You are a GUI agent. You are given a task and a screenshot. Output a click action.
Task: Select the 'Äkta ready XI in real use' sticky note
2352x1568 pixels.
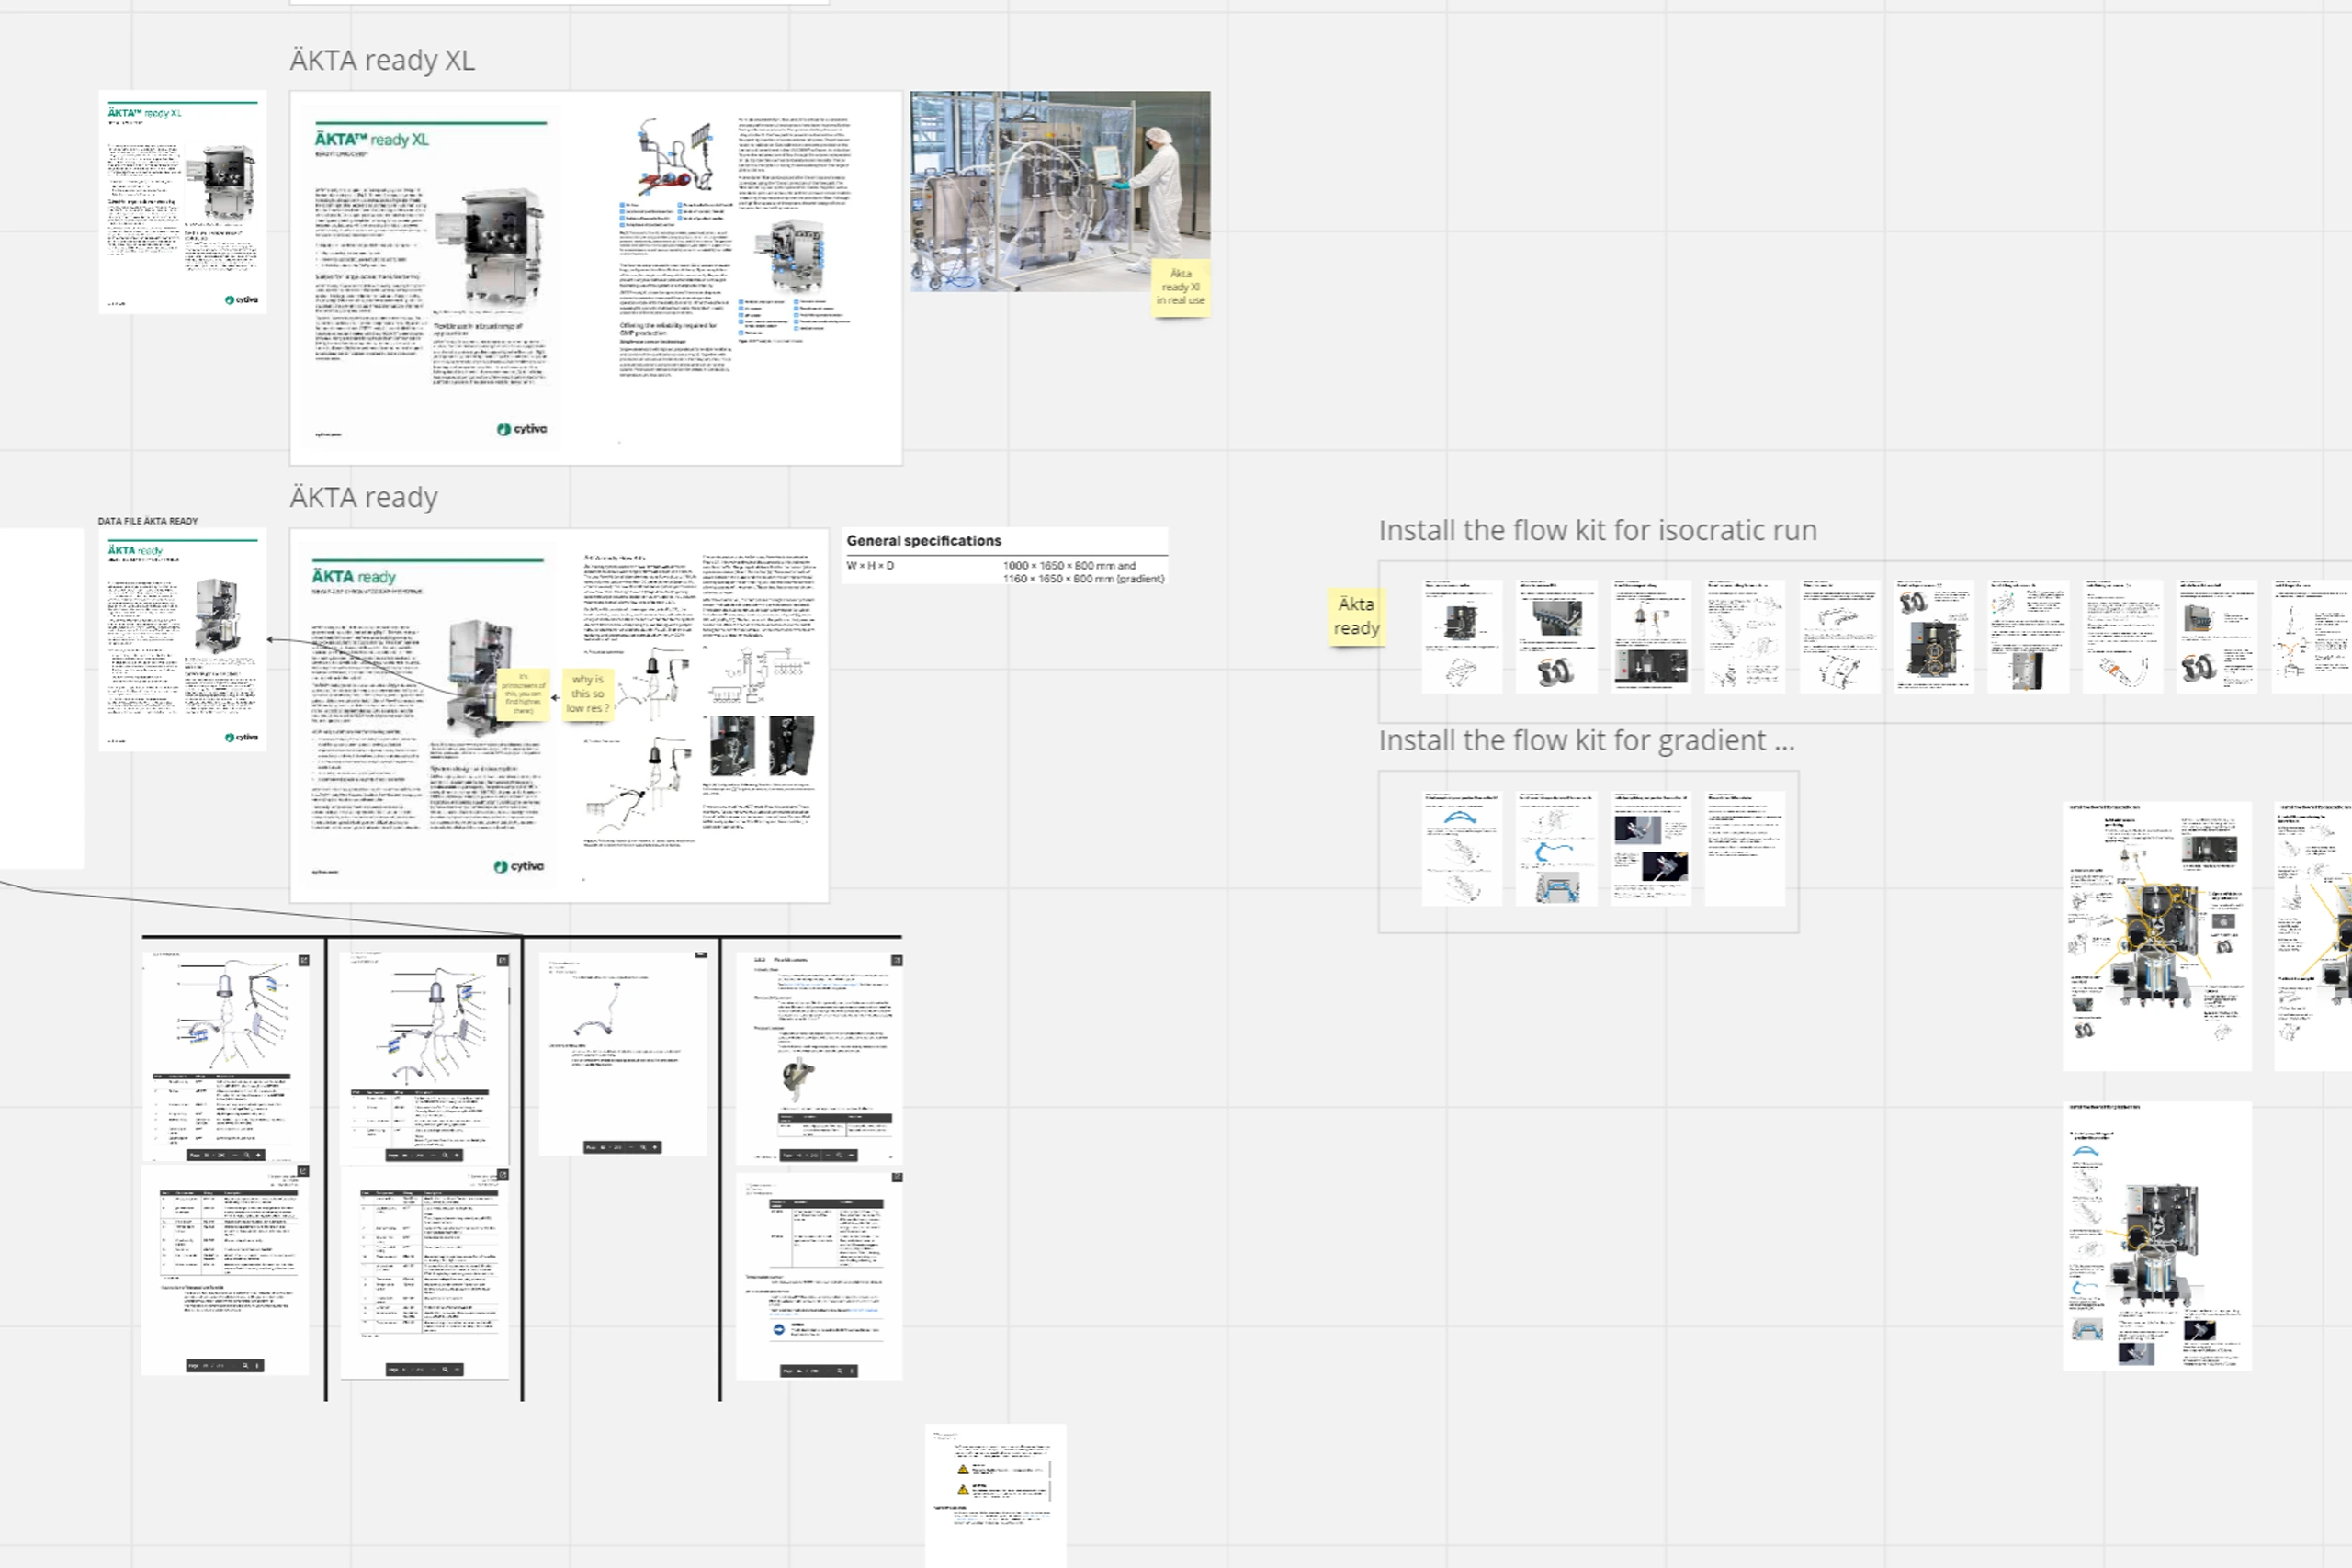(x=1181, y=287)
